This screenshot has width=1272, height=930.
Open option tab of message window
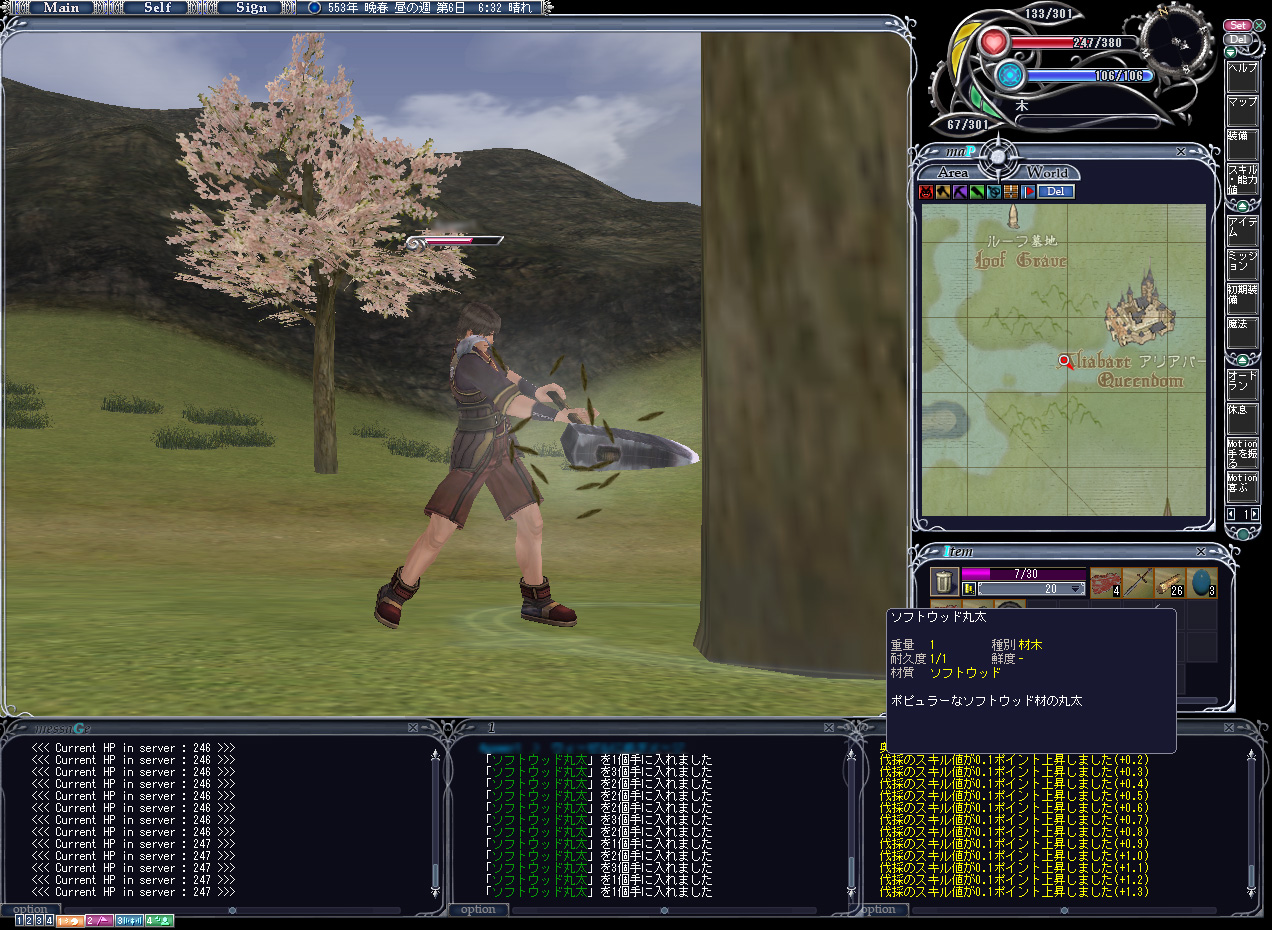click(30, 910)
